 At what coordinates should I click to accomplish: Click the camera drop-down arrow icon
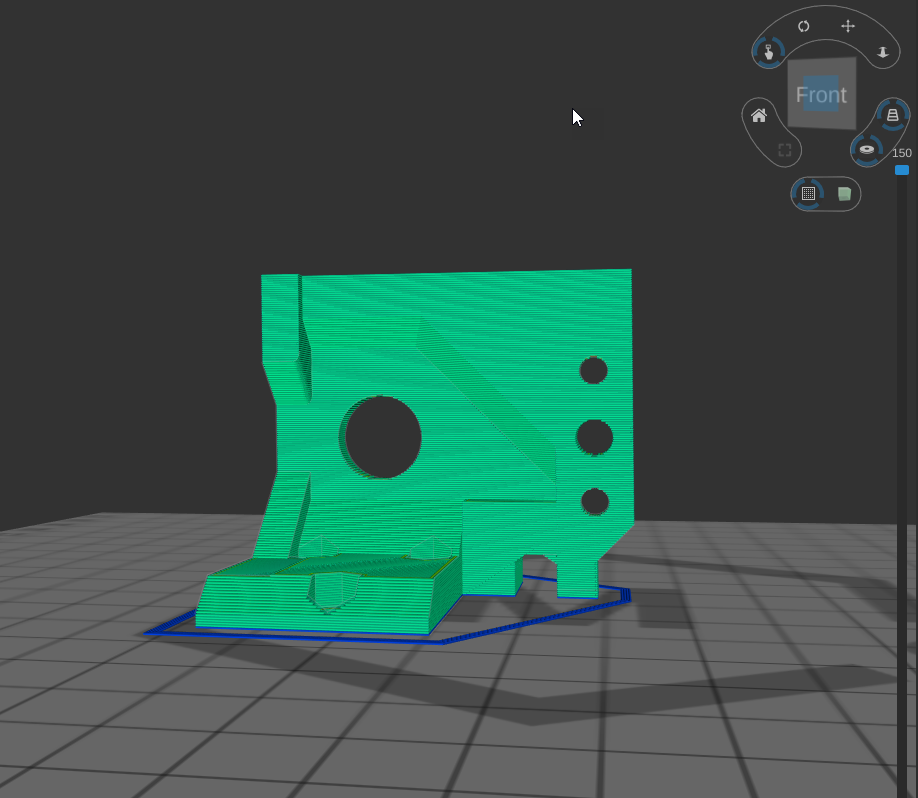click(x=883, y=52)
